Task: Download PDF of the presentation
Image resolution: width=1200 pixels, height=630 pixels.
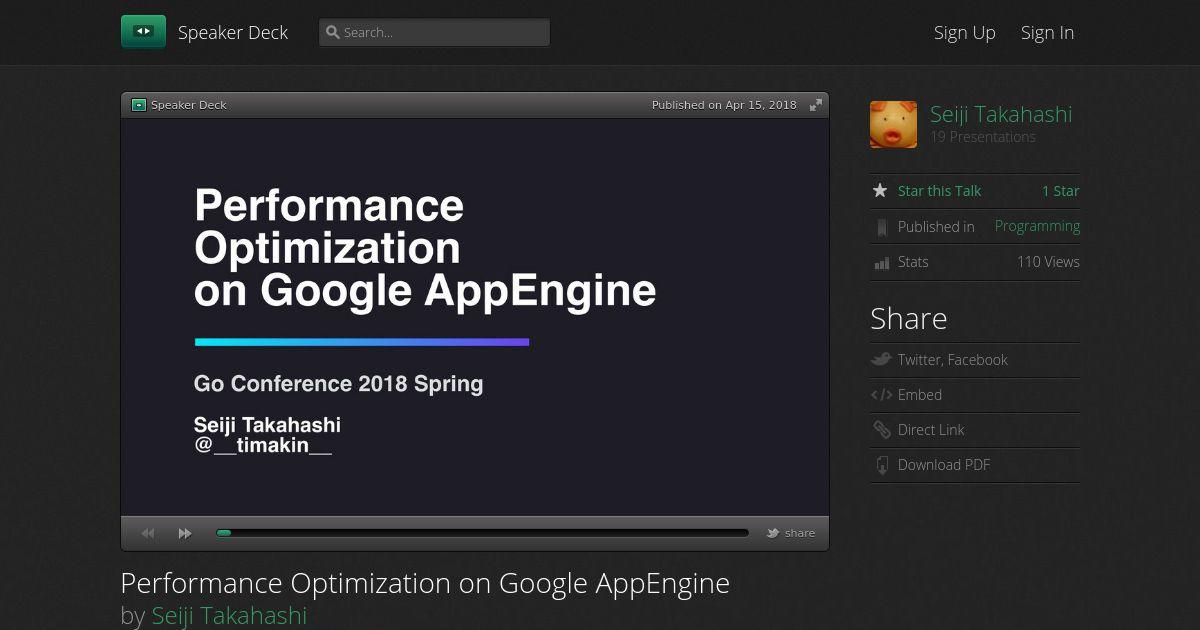Action: (x=944, y=465)
